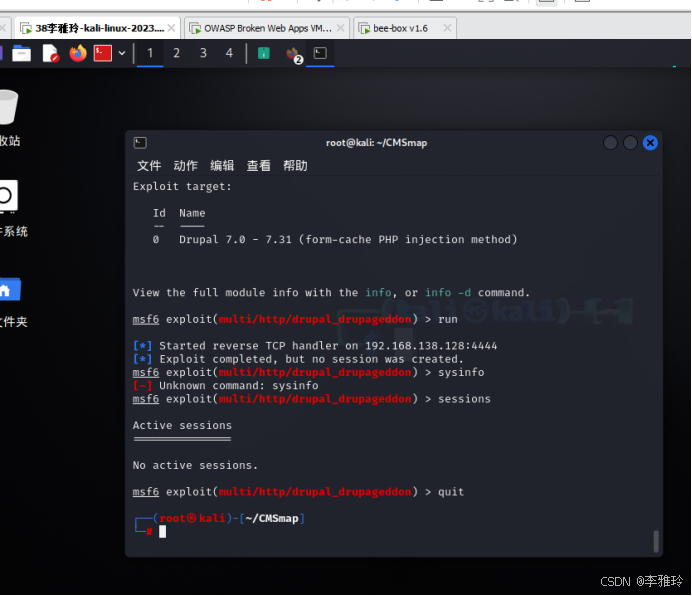Open the 编辑 menu in terminal
The width and height of the screenshot is (692, 596).
pos(222,166)
